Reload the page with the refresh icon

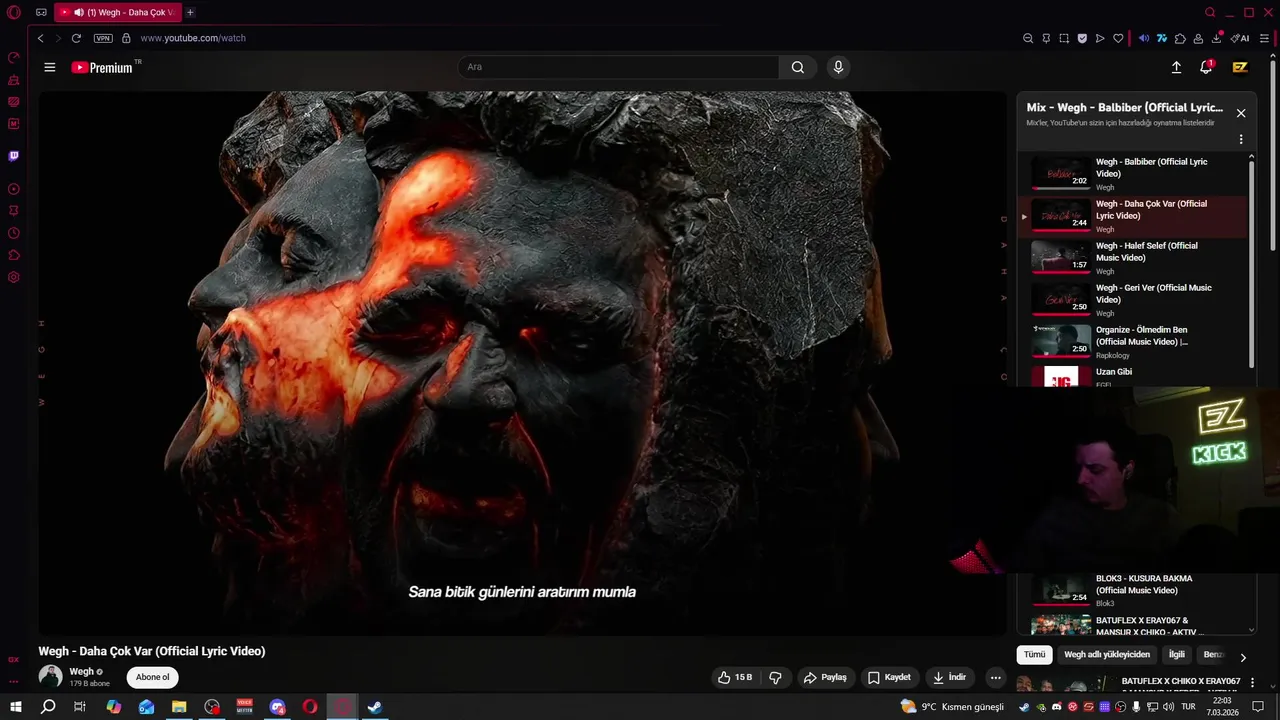(x=76, y=38)
